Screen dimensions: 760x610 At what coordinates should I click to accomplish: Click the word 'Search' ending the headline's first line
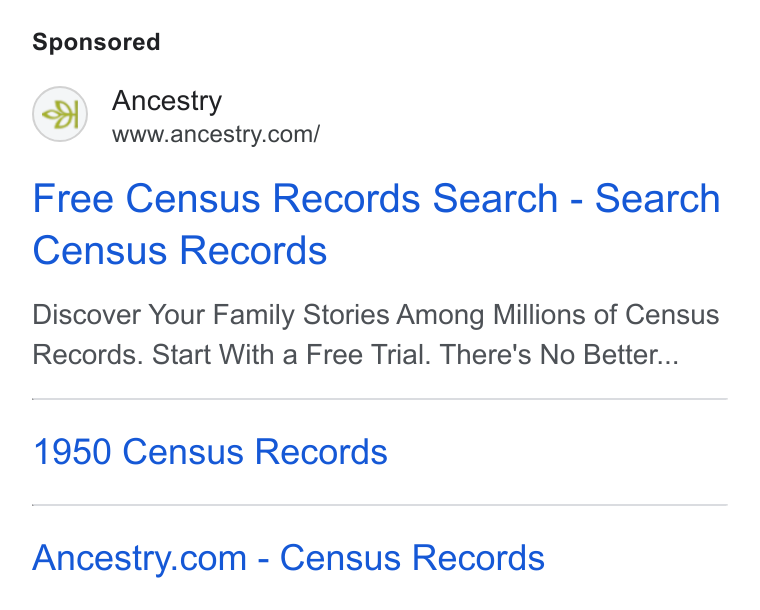coord(657,198)
